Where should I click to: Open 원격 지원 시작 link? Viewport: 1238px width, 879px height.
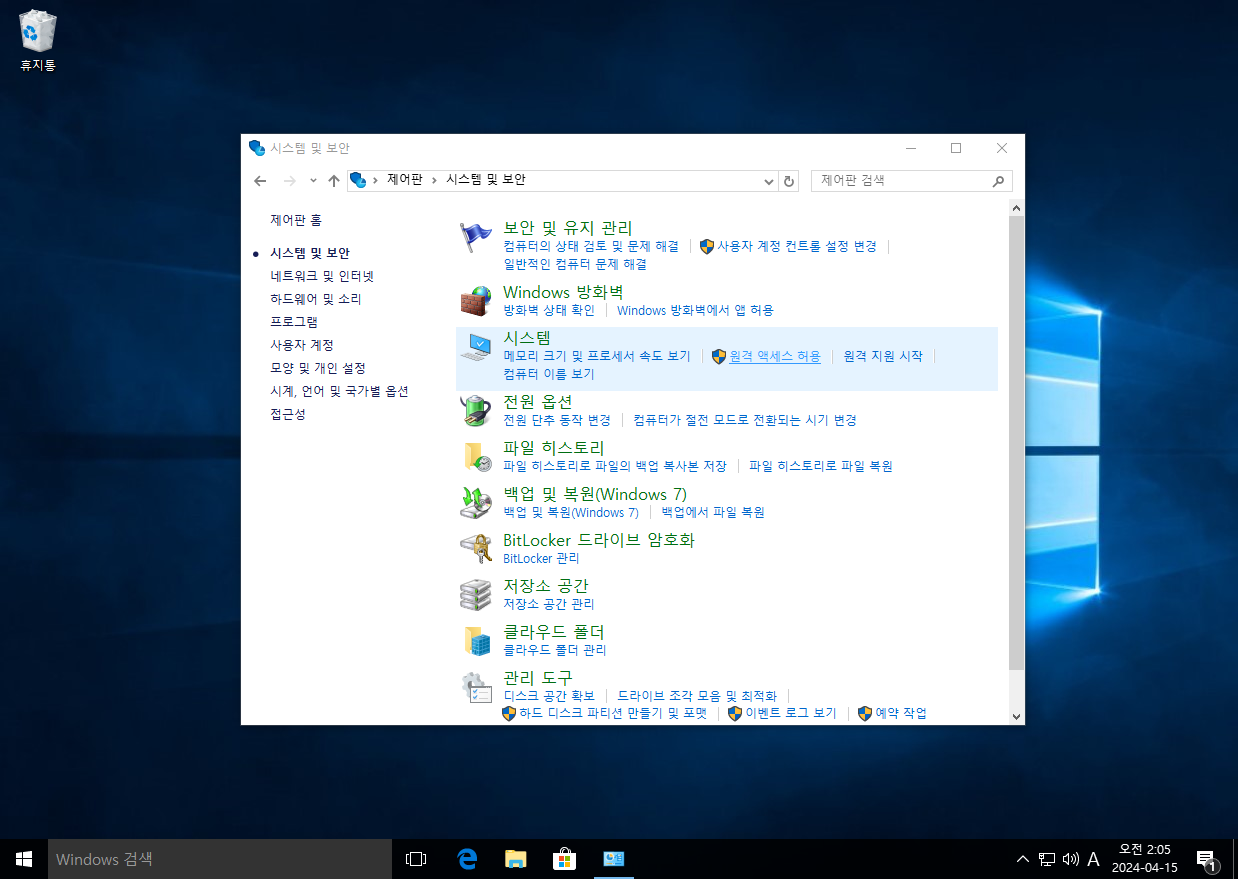coord(883,356)
